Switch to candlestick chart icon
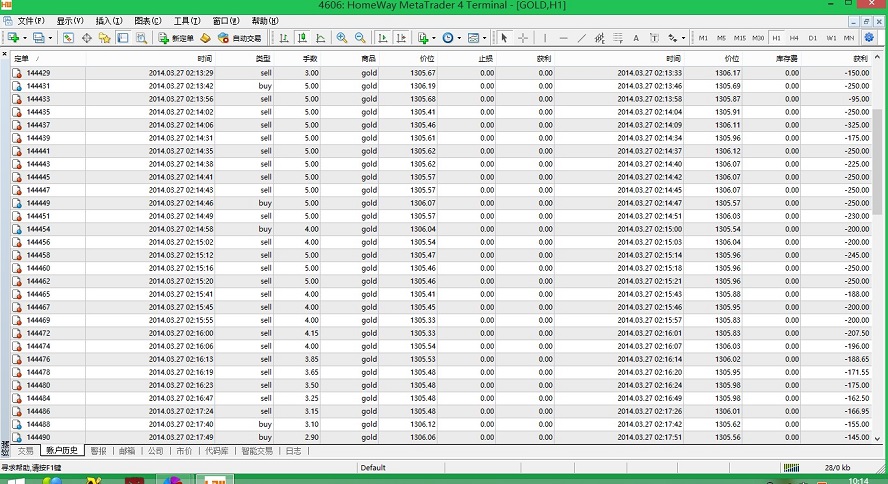The image size is (888, 484). pos(302,38)
